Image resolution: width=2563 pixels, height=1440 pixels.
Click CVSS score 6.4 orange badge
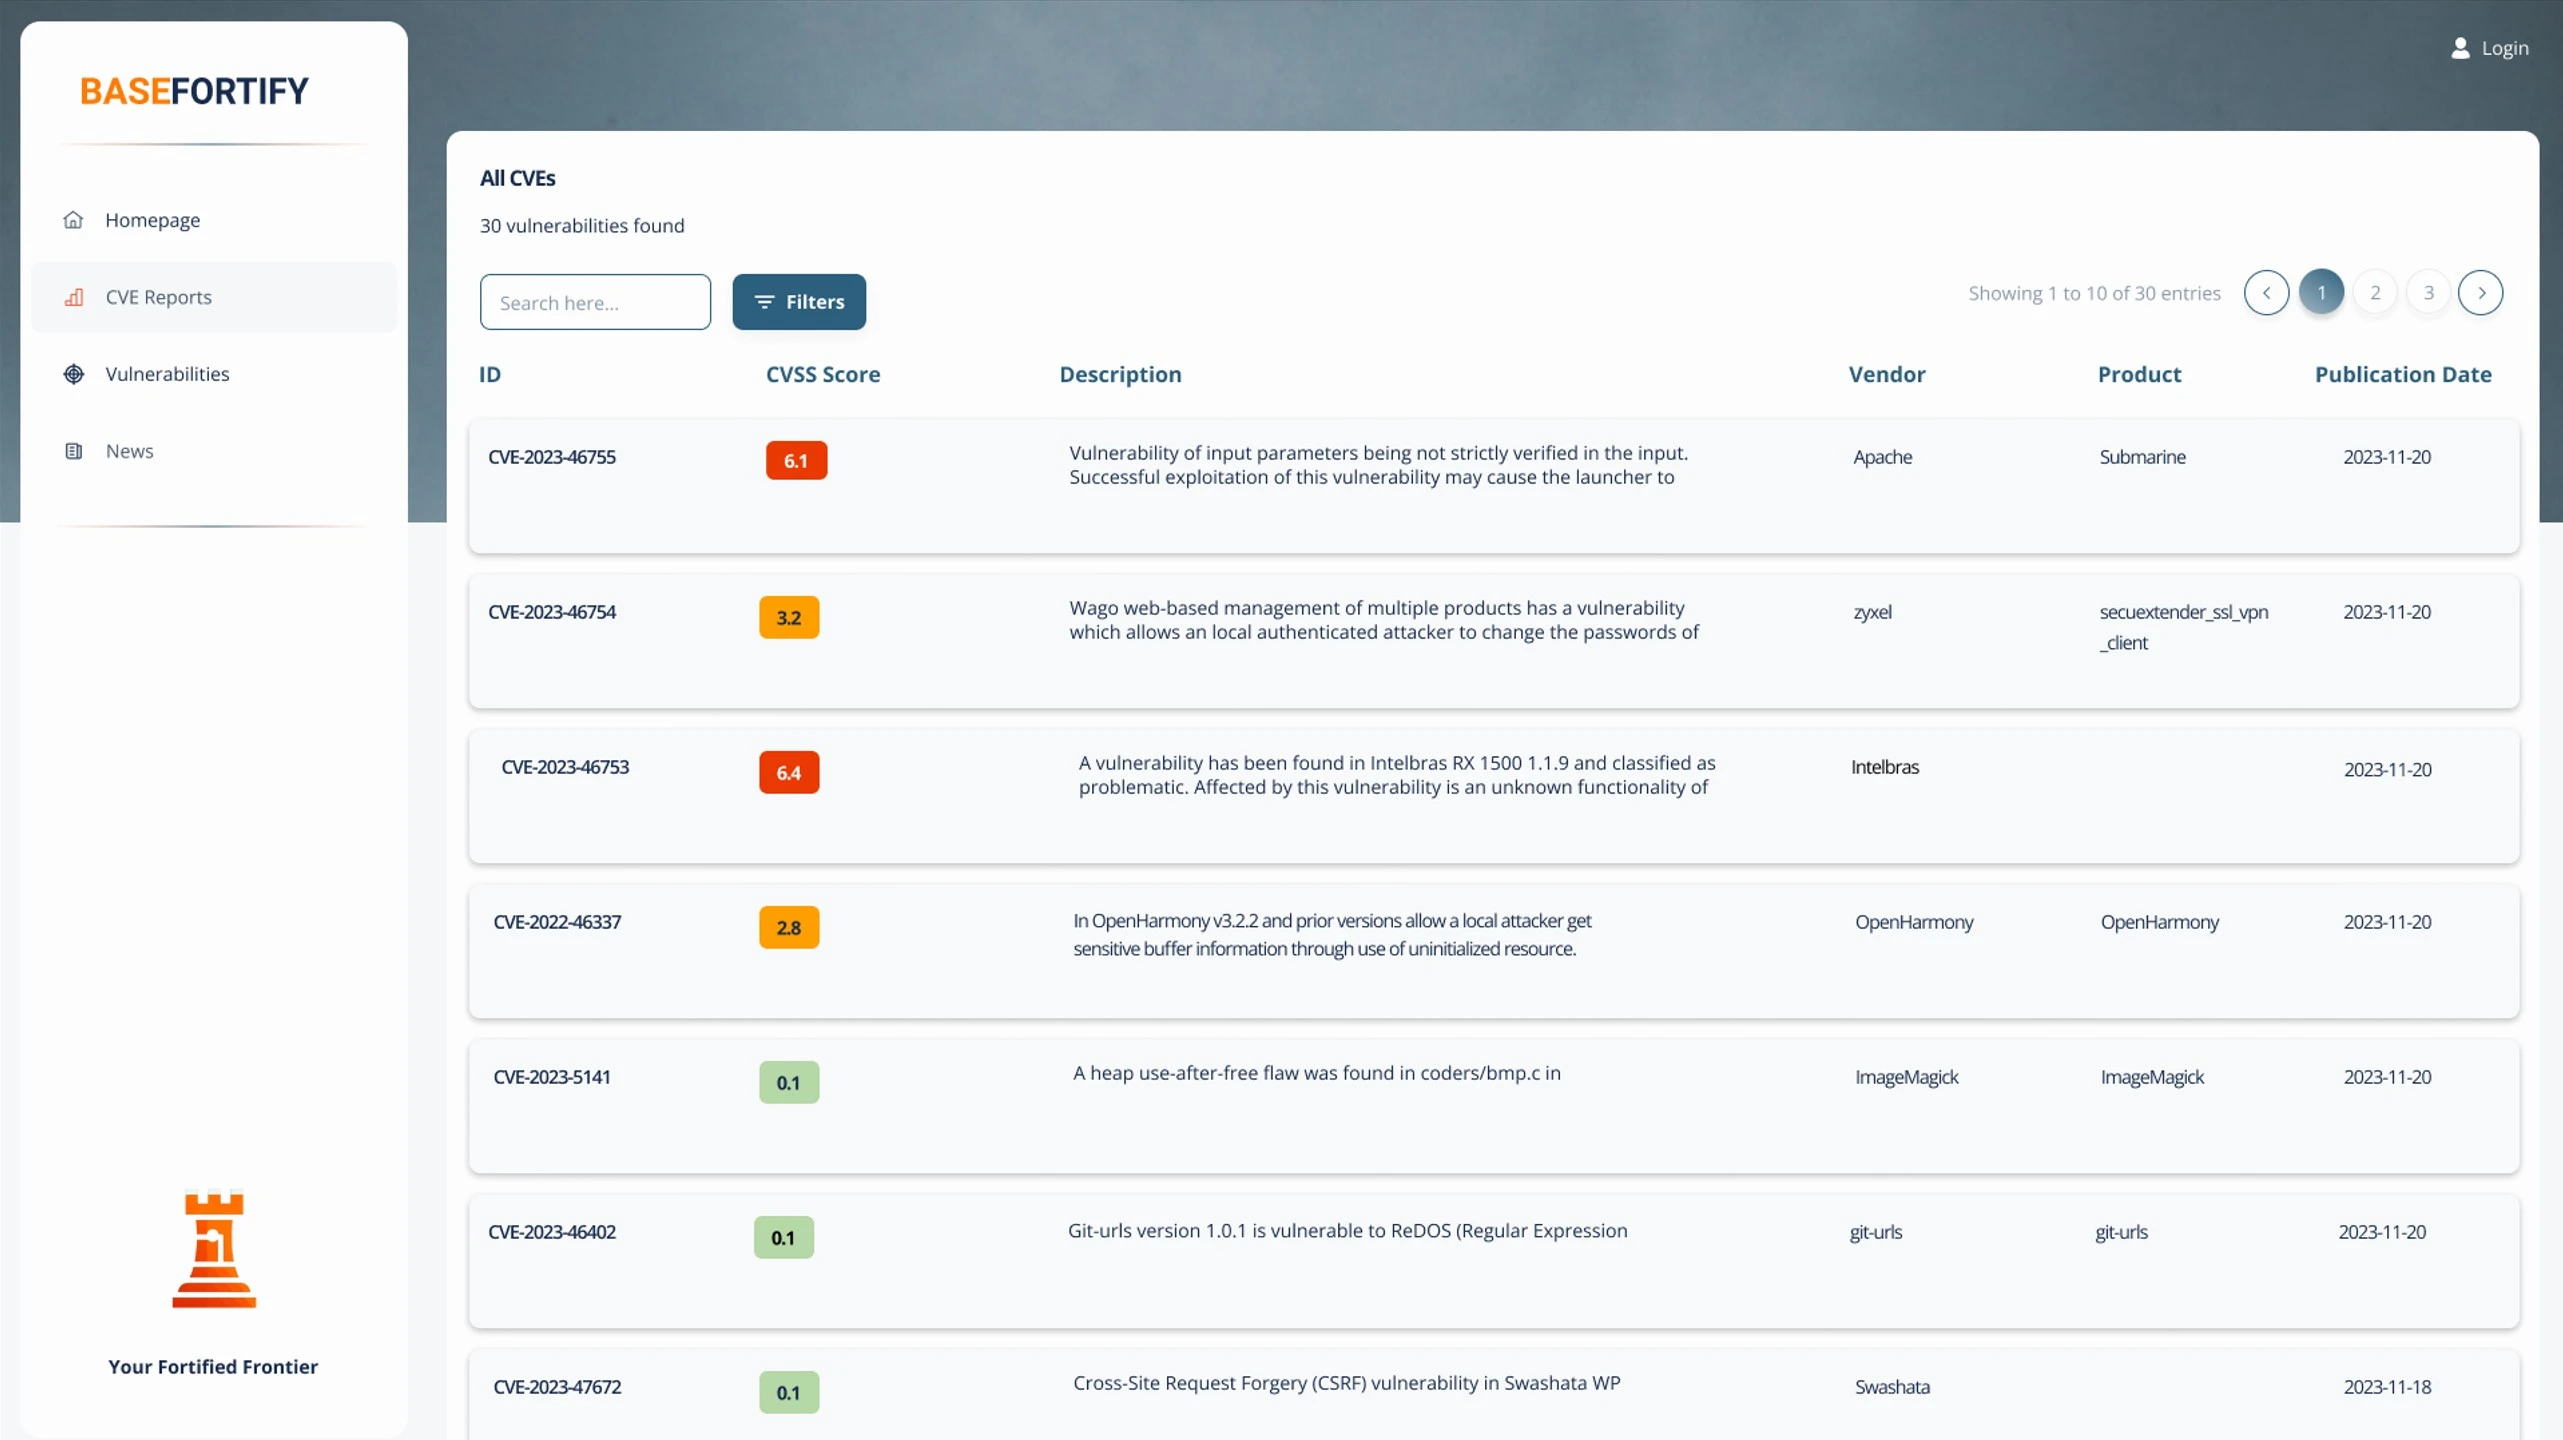pos(789,773)
